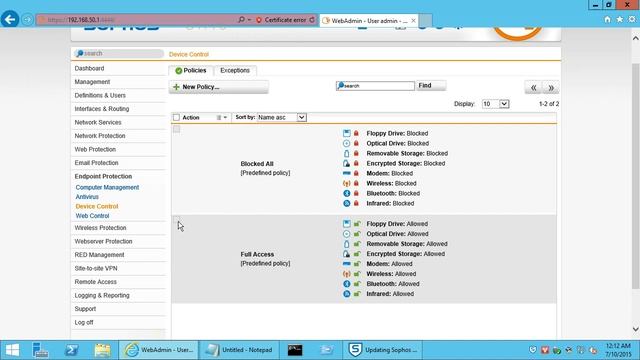This screenshot has width=640, height=360.
Task: Click the Modem icon in Blocked All policy
Action: [347, 173]
